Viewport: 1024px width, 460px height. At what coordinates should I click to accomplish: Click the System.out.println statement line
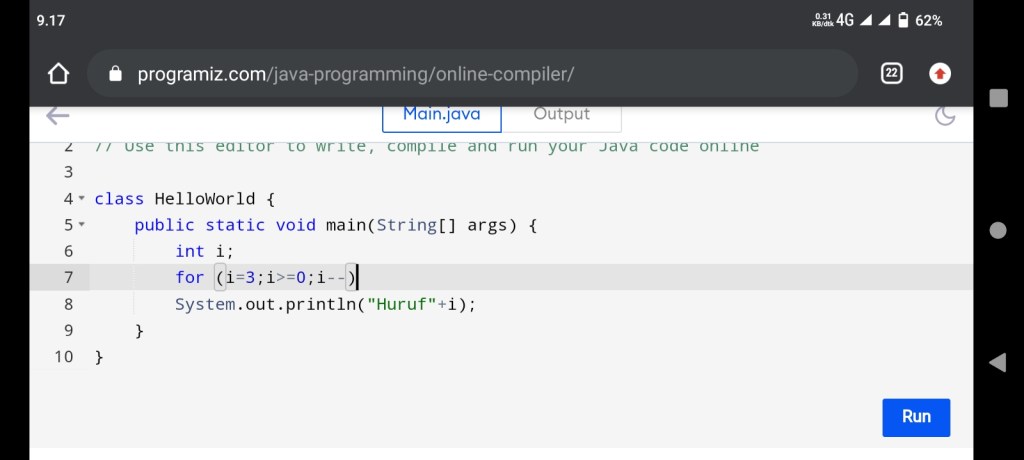pos(325,304)
